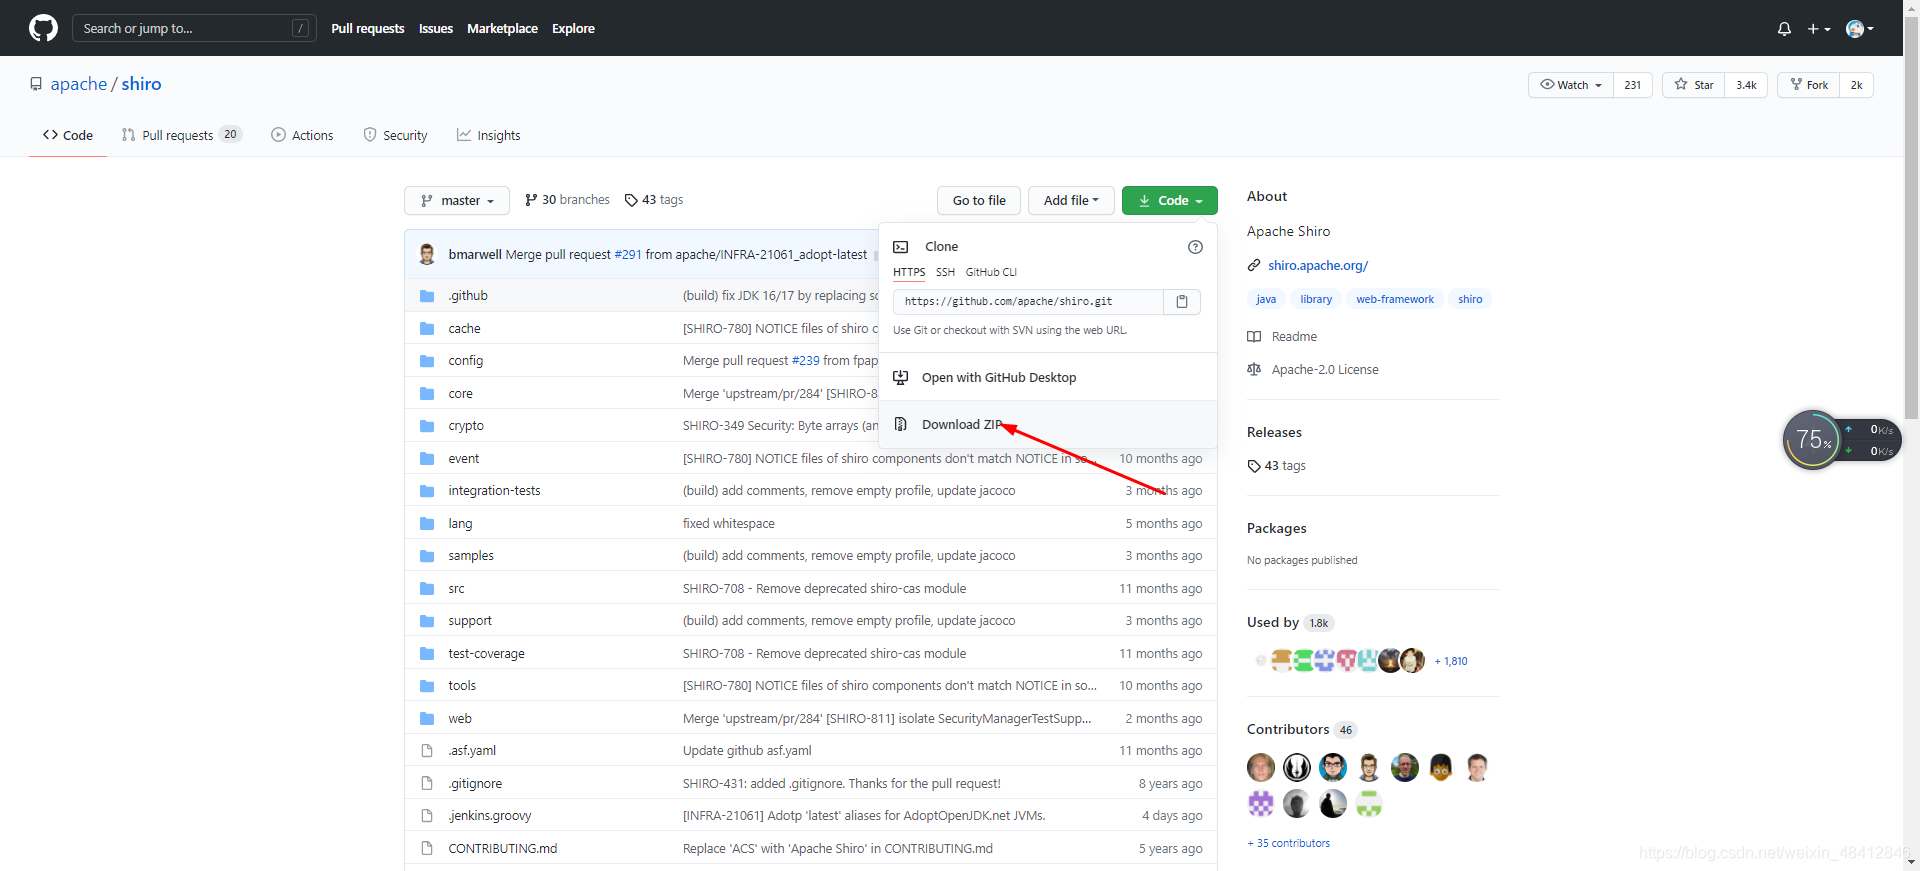Open the Pull requests tab with 20
The image size is (1920, 871).
pyautogui.click(x=181, y=135)
